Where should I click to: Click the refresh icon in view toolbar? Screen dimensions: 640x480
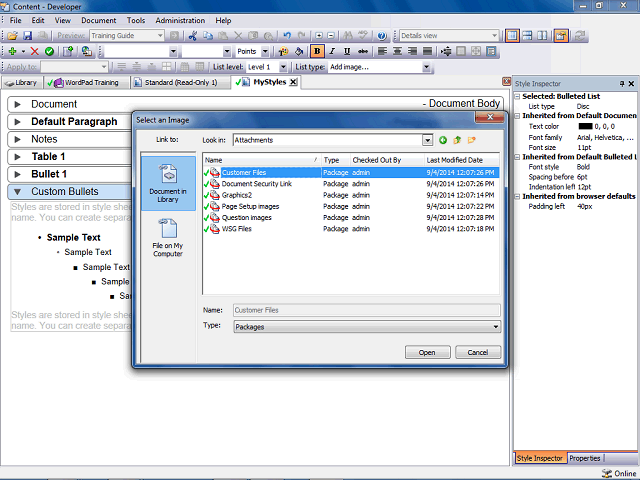tap(580, 36)
